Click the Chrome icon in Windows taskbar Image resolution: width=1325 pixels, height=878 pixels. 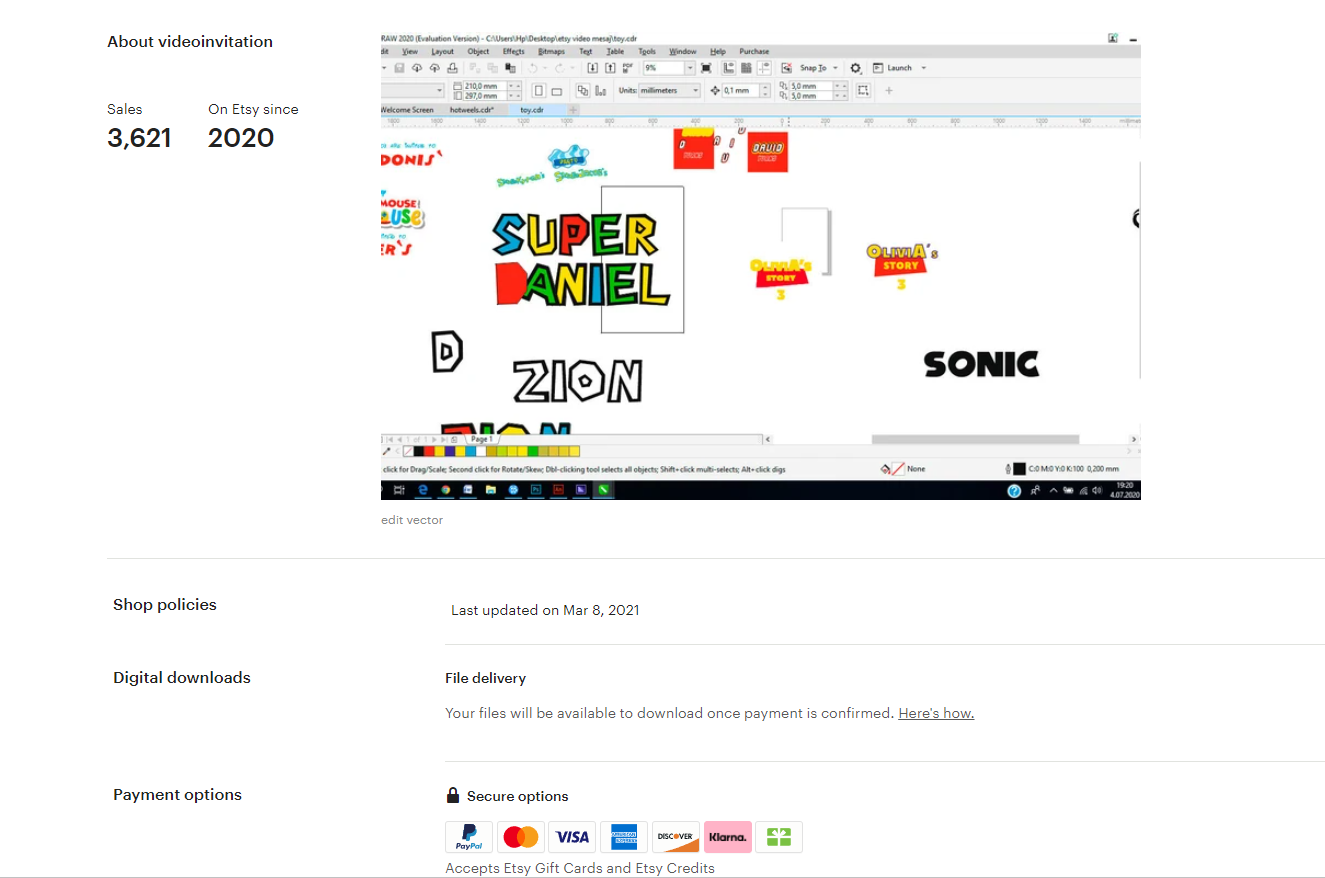[446, 490]
